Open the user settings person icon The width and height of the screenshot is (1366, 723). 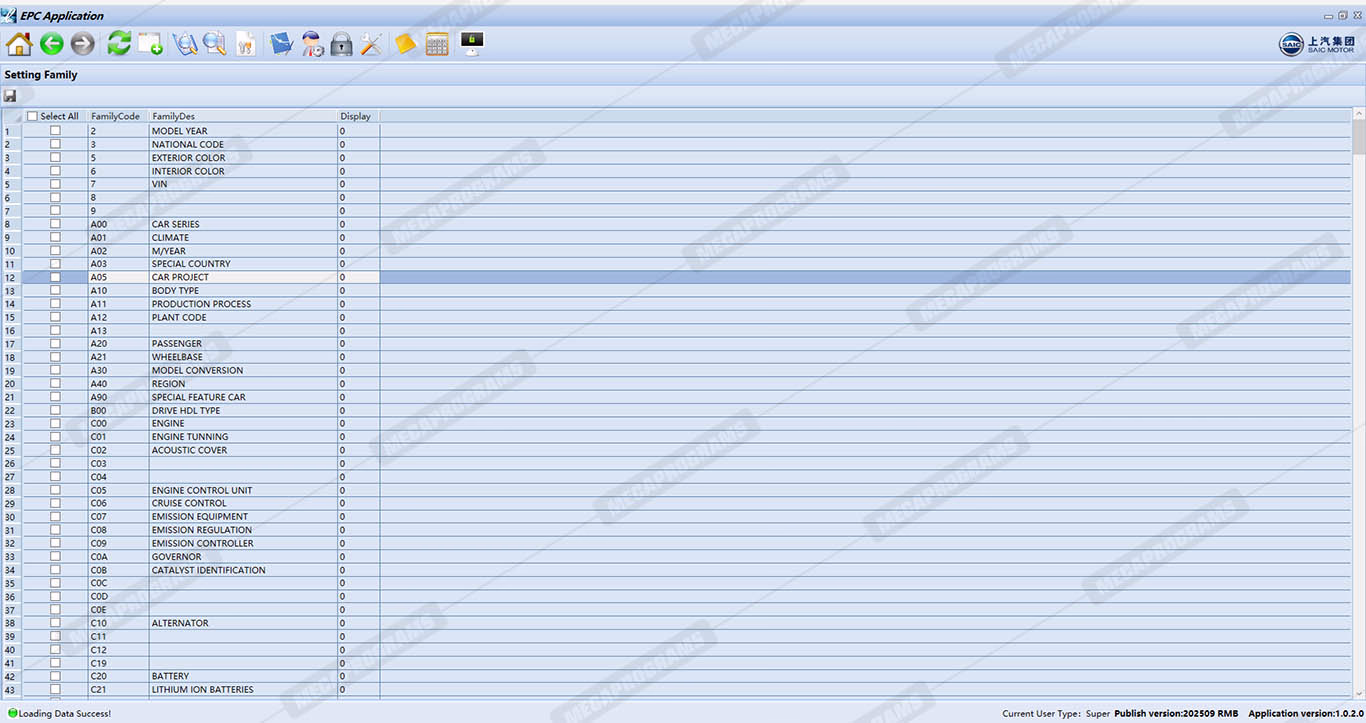click(x=312, y=44)
